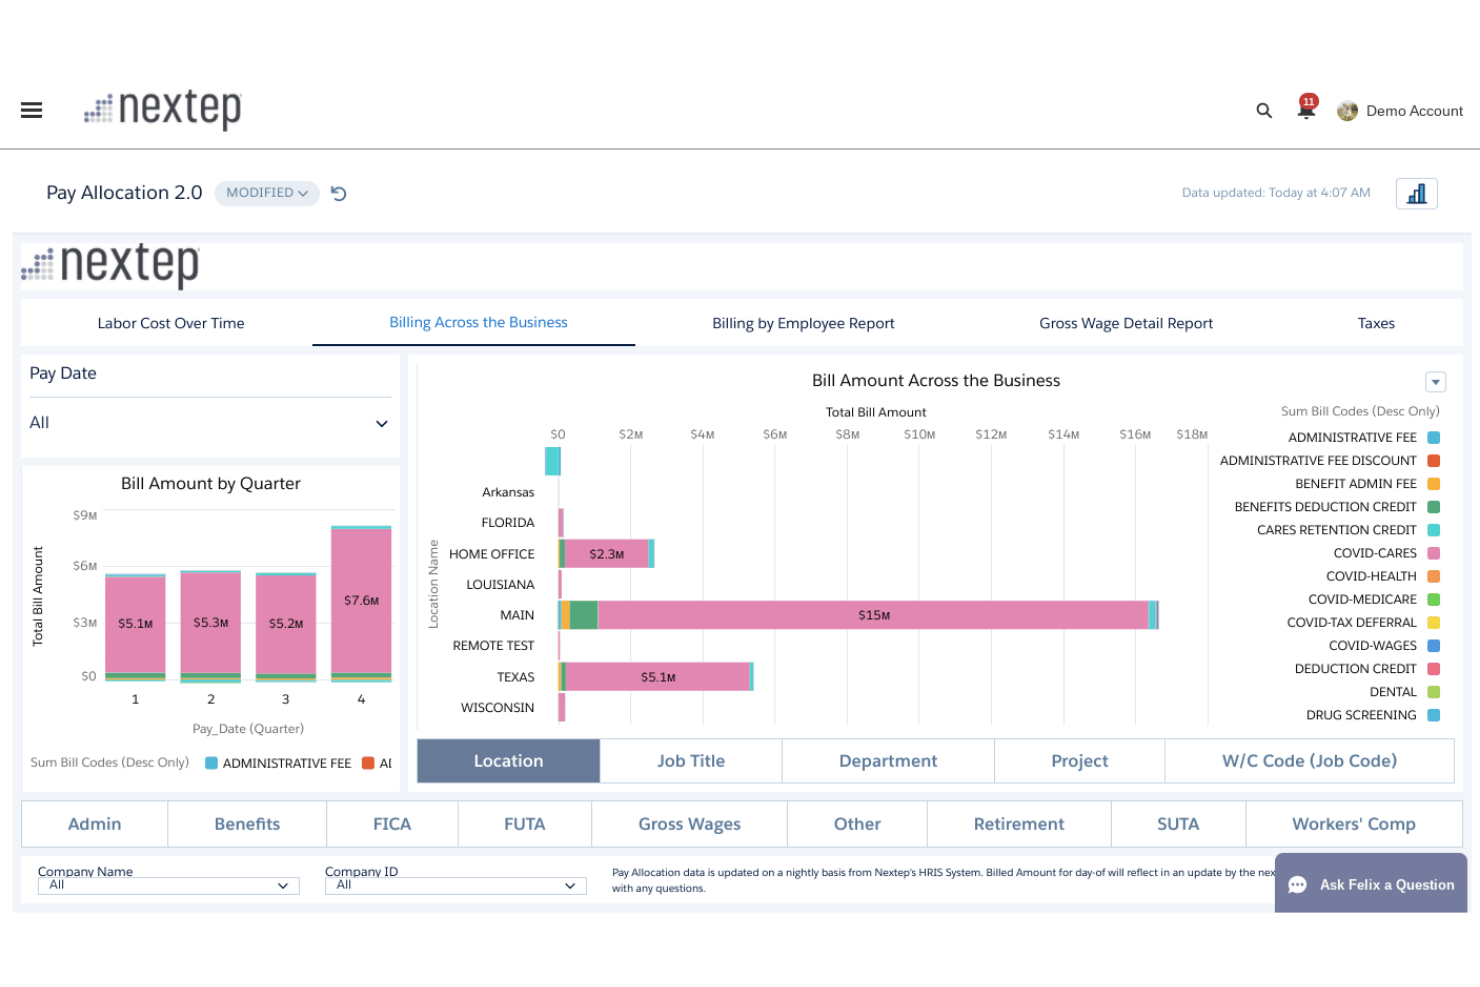Click COVID-HEALTH legend swatch
Viewport: 1480px width, 987px height.
click(x=1433, y=576)
